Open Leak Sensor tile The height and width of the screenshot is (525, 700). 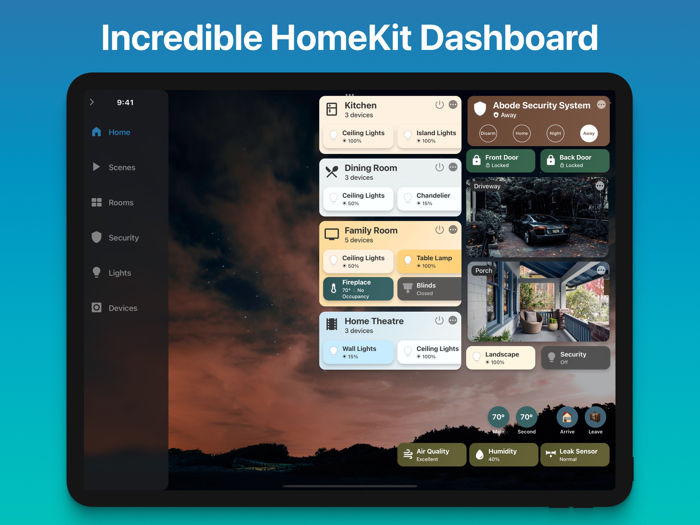click(x=575, y=454)
